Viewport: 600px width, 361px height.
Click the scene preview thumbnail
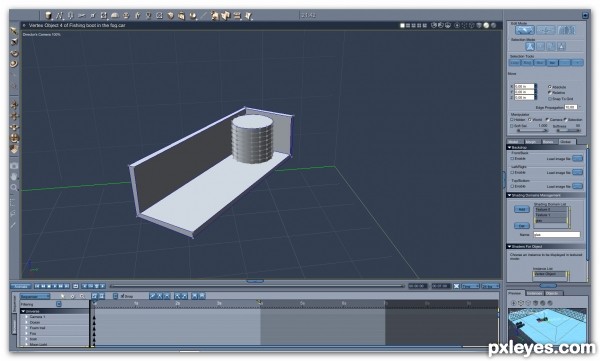[547, 326]
